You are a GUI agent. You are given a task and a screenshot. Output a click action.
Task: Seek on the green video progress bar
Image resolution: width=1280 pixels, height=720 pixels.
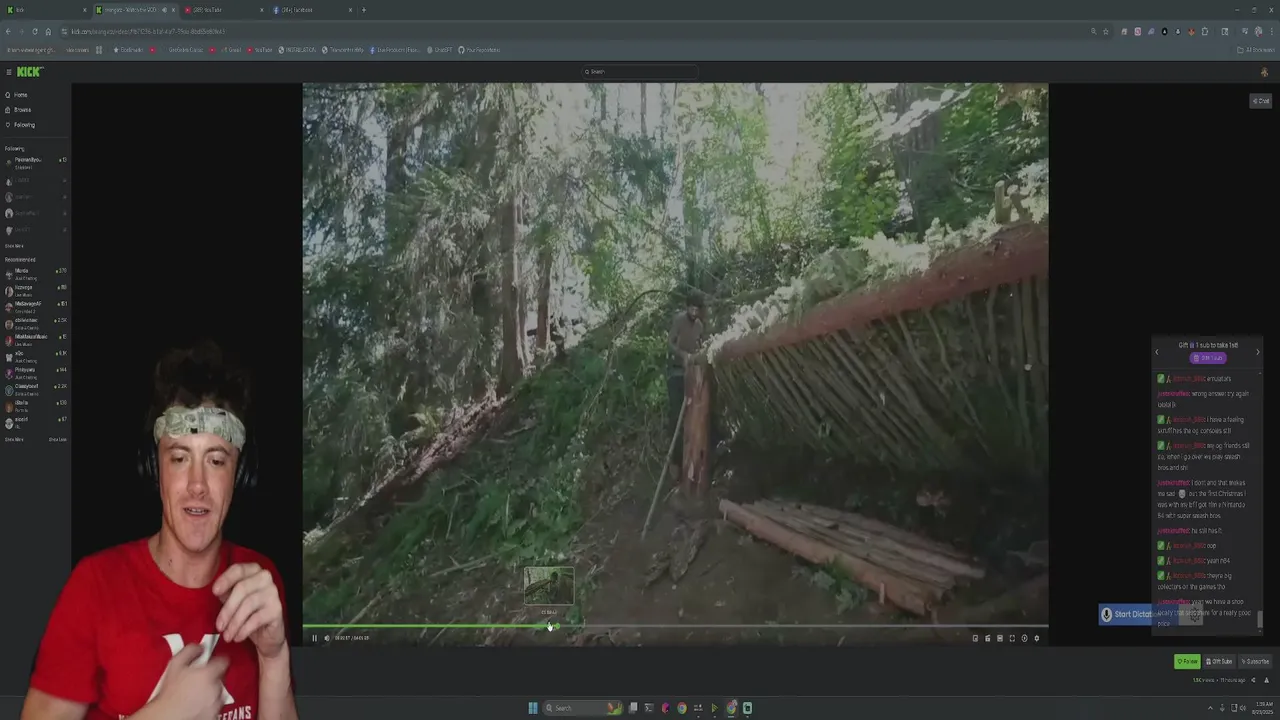[x=675, y=627]
